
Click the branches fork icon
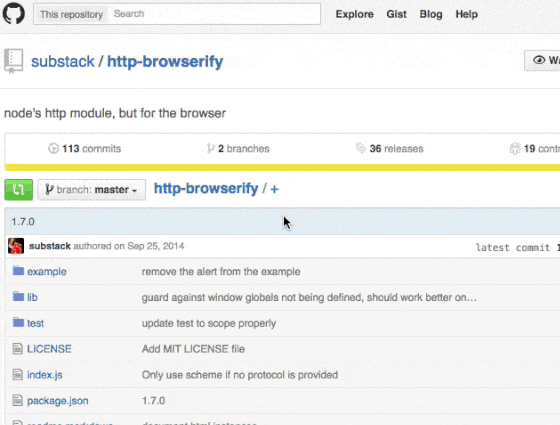(x=210, y=148)
